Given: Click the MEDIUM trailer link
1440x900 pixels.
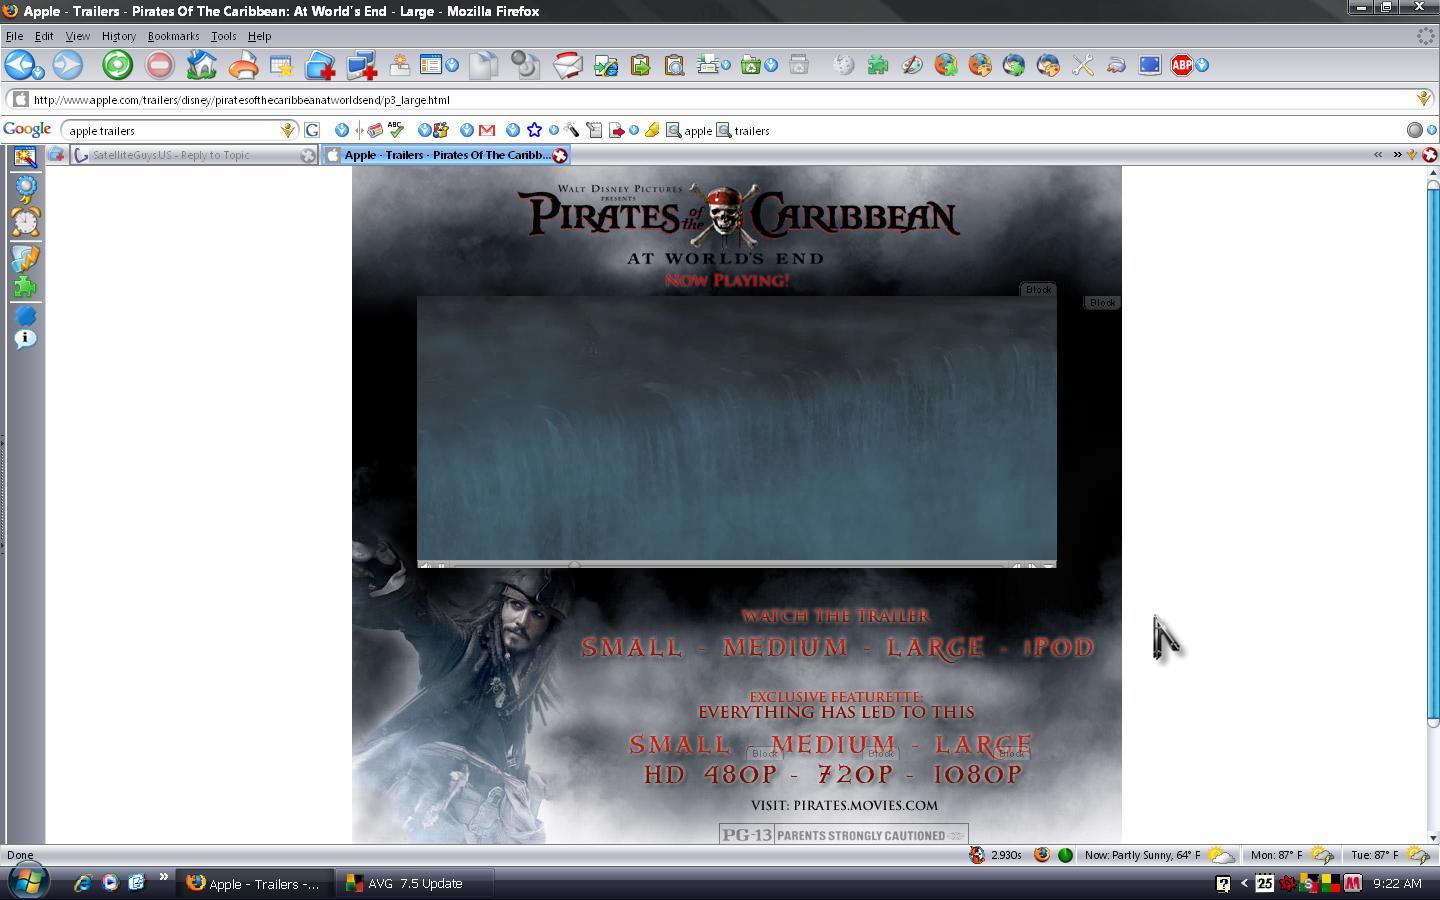Looking at the screenshot, I should [785, 647].
